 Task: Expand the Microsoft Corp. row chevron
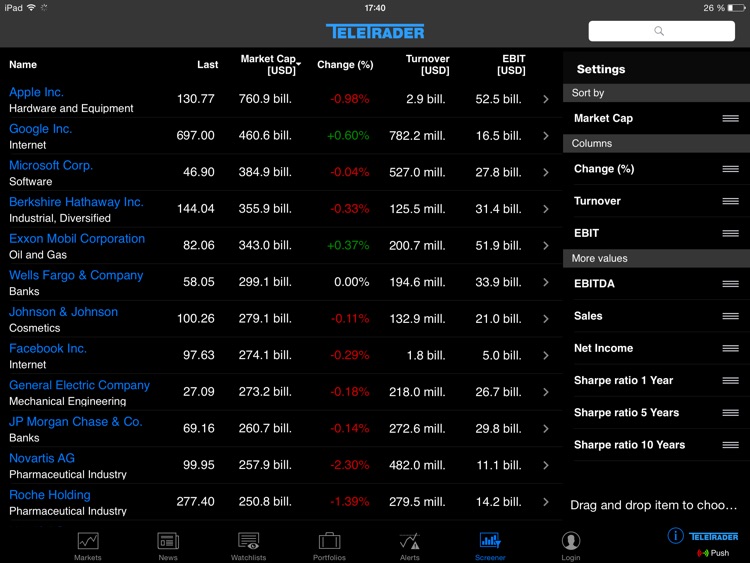[x=546, y=172]
